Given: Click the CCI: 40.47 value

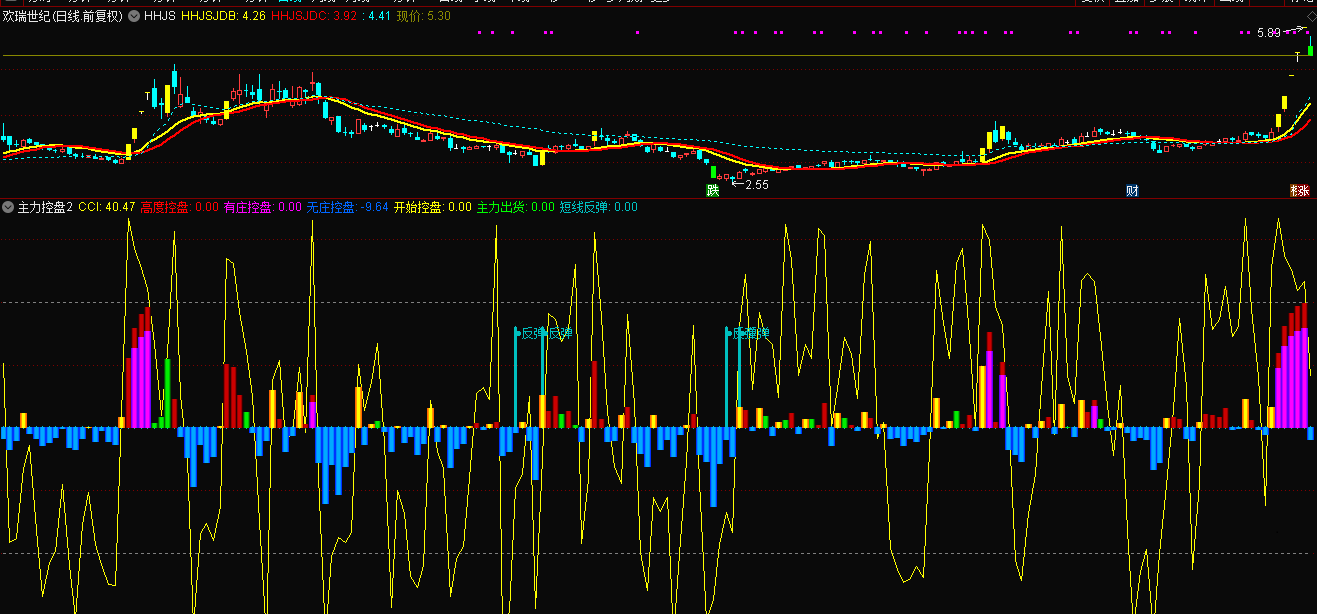Looking at the screenshot, I should pyautogui.click(x=107, y=207).
